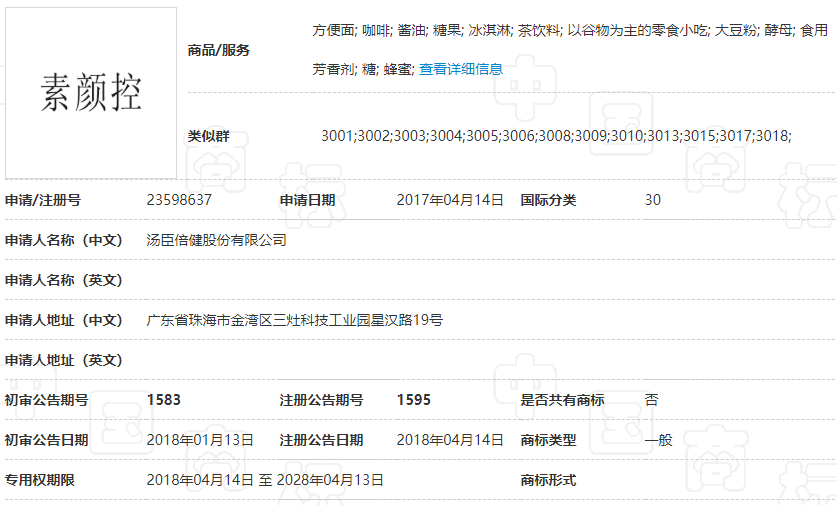This screenshot has width=837, height=505.
Task: Click the 申请人地址（英文） label
Action: click(x=64, y=360)
